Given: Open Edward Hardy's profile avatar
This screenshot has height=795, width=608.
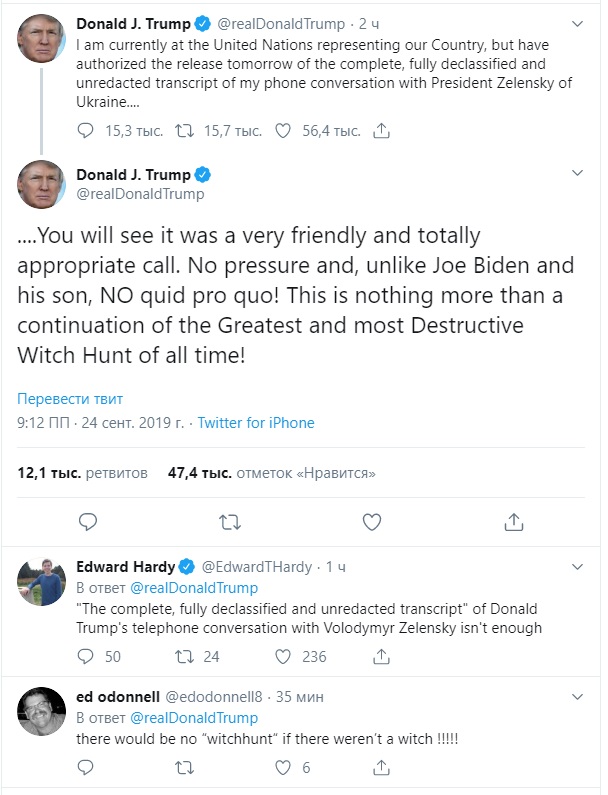Looking at the screenshot, I should tap(41, 582).
